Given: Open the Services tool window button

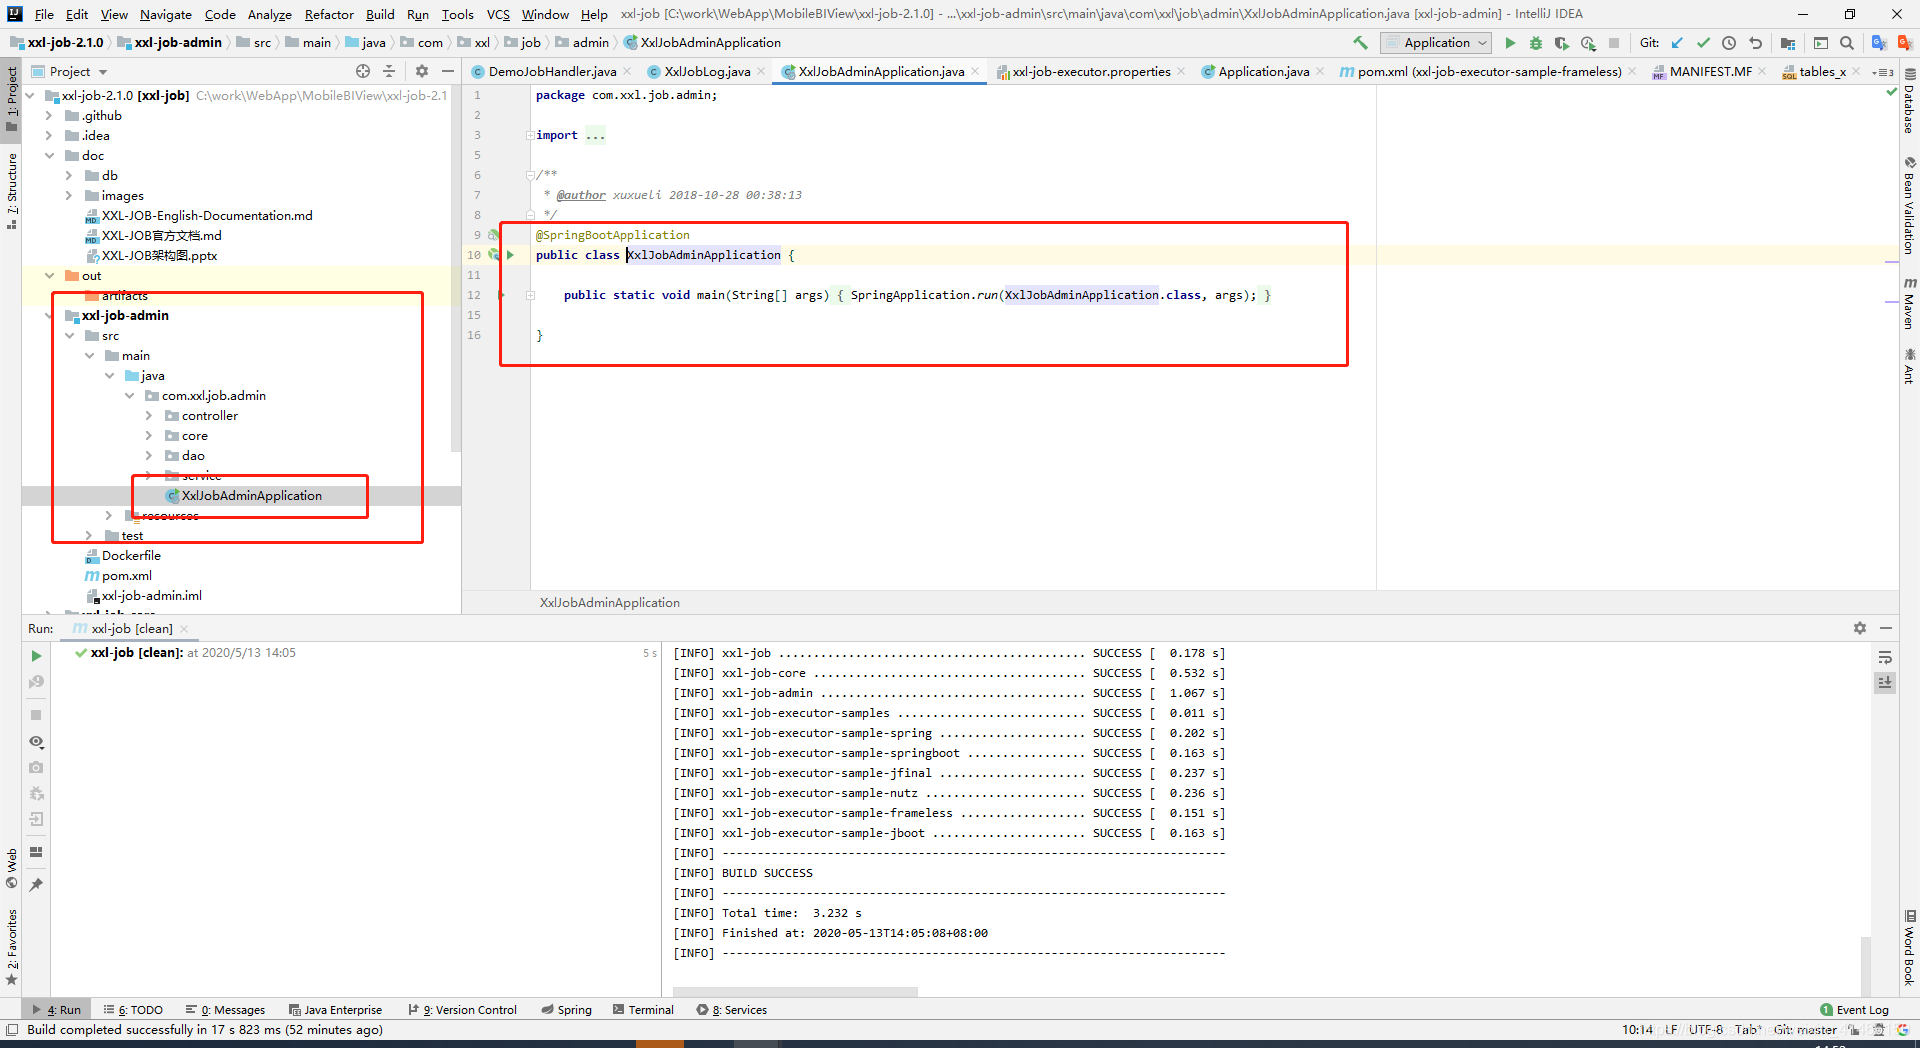Looking at the screenshot, I should tap(732, 1010).
